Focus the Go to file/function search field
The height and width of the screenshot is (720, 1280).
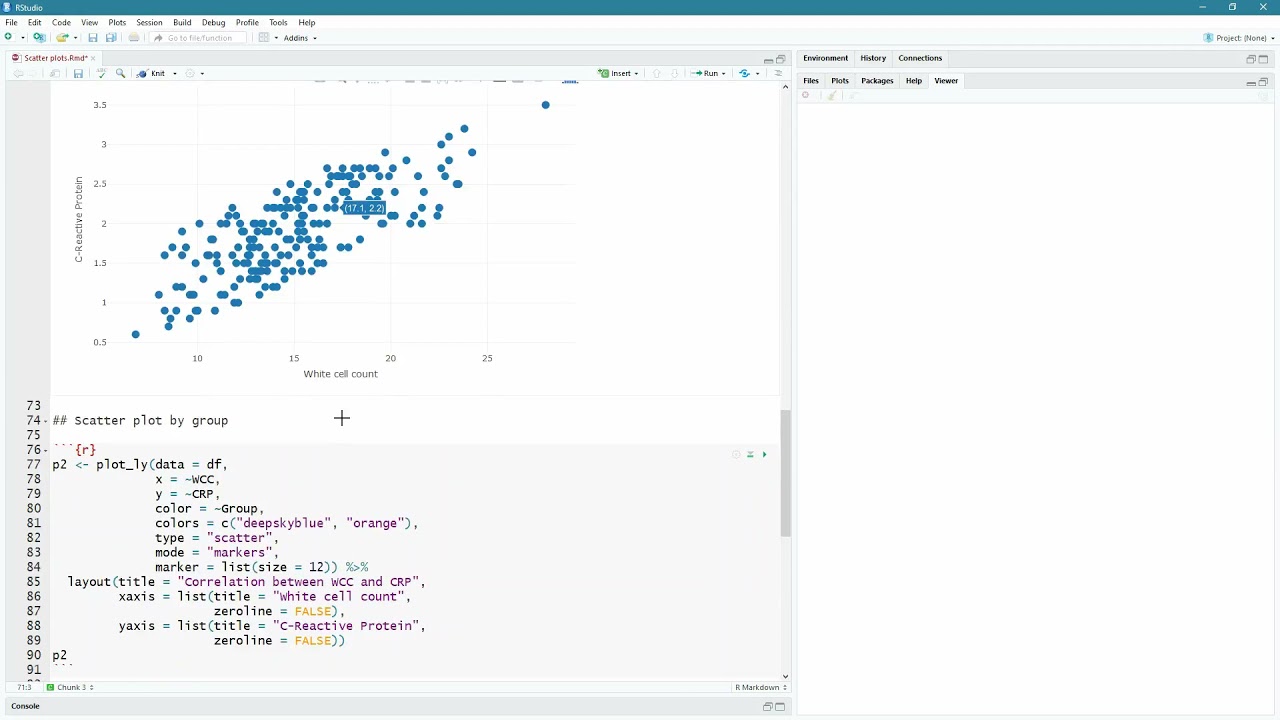click(x=200, y=38)
